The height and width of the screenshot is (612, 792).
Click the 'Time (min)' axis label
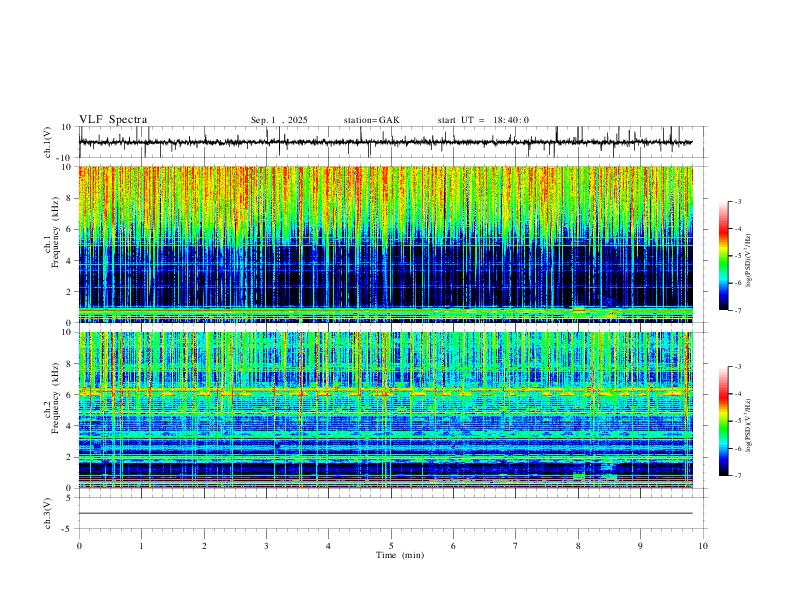click(x=400, y=555)
